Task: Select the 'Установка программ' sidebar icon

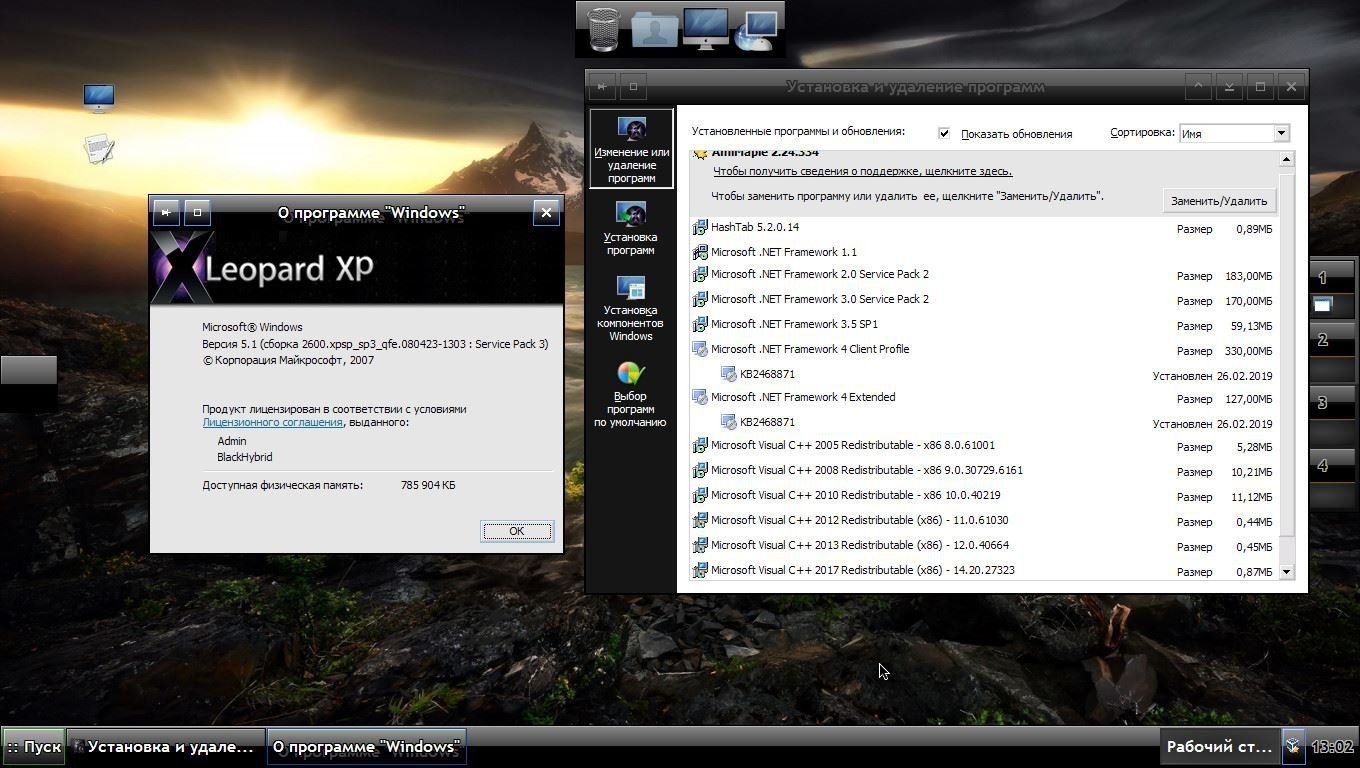Action: pos(630,227)
